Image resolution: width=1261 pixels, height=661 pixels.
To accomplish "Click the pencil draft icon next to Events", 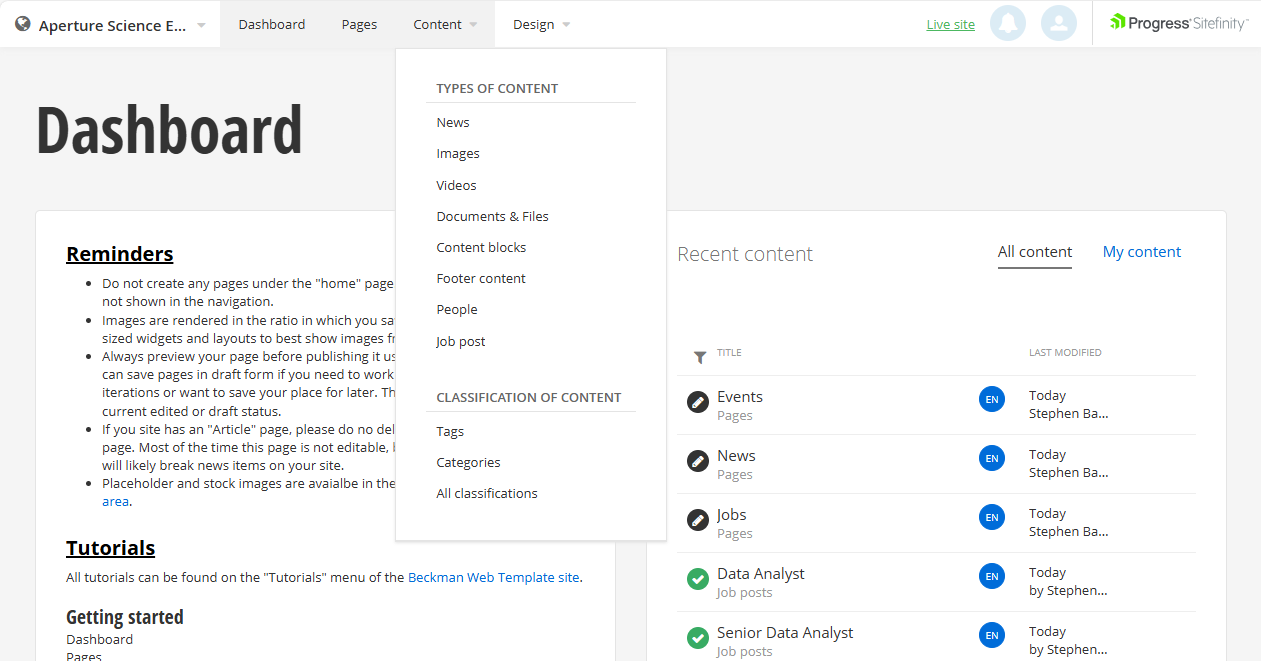I will [x=697, y=402].
